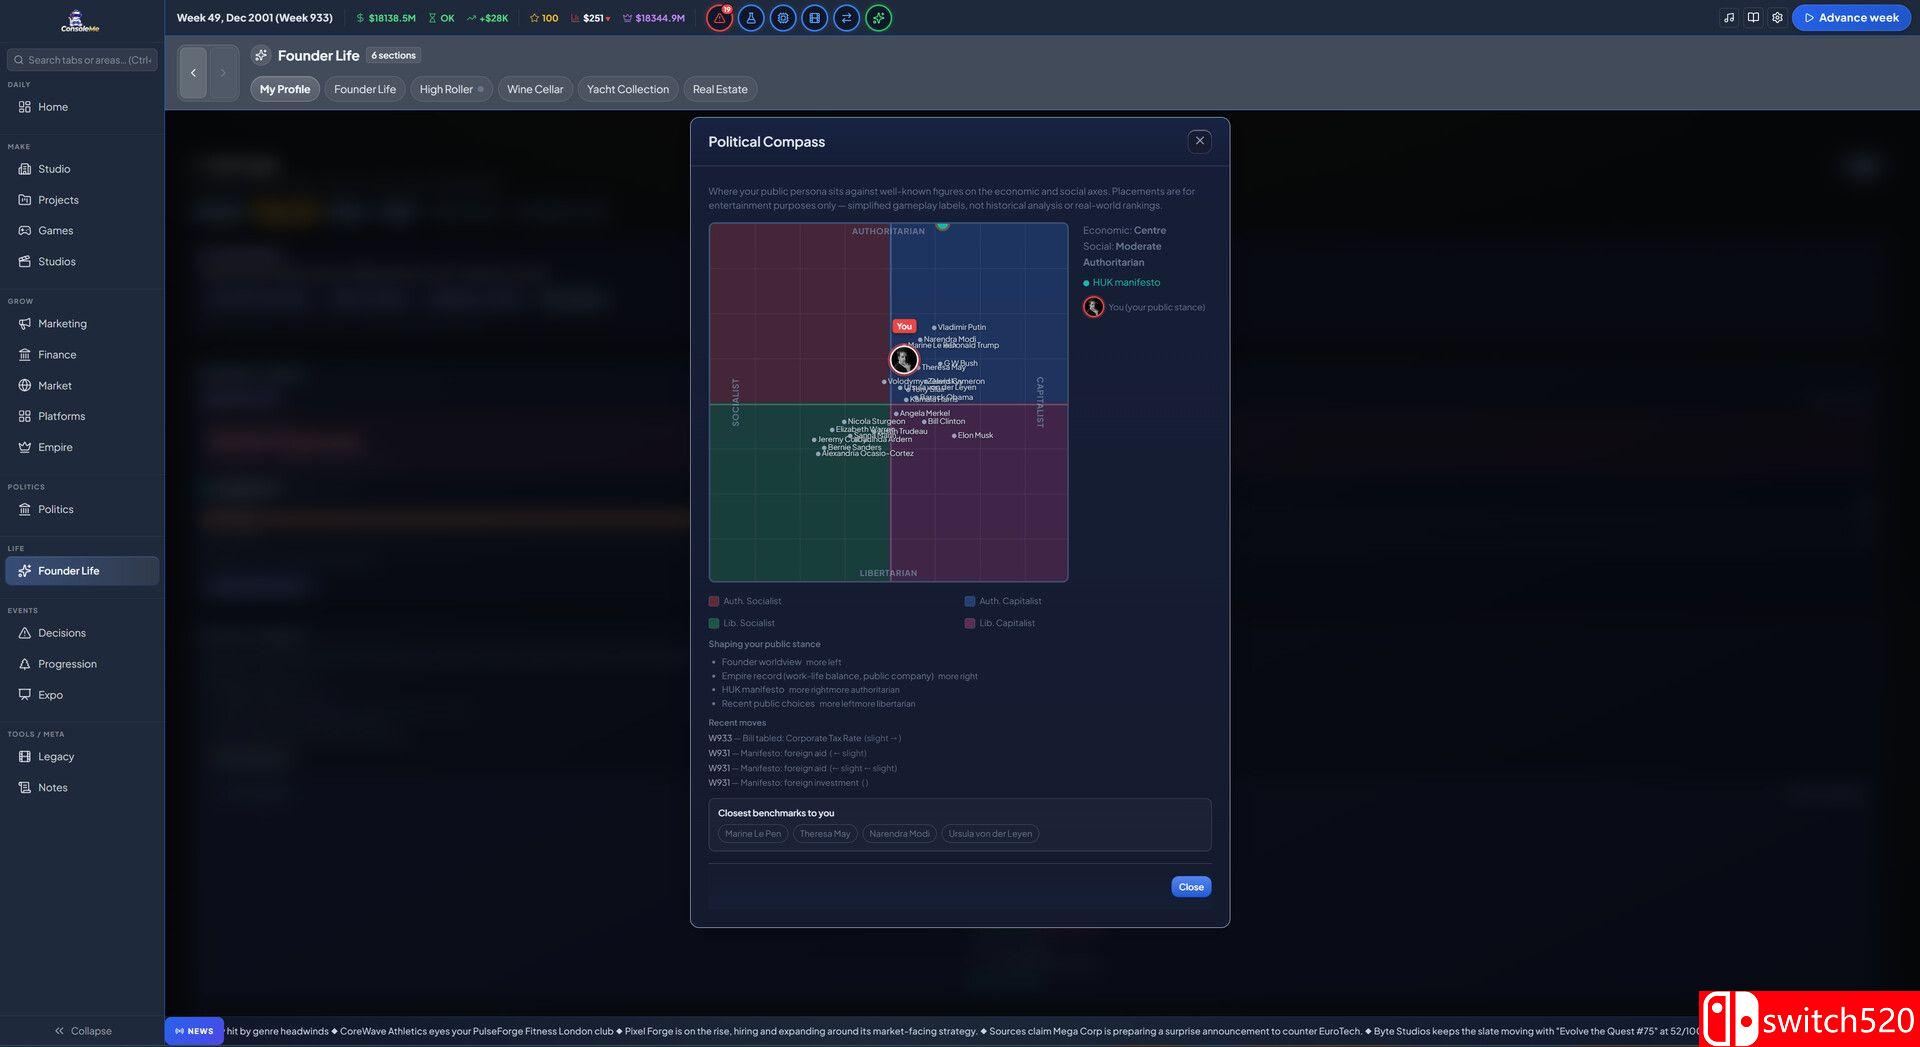Collapse the sidebar
Screen dimensions: 1920x1047
(82, 1031)
